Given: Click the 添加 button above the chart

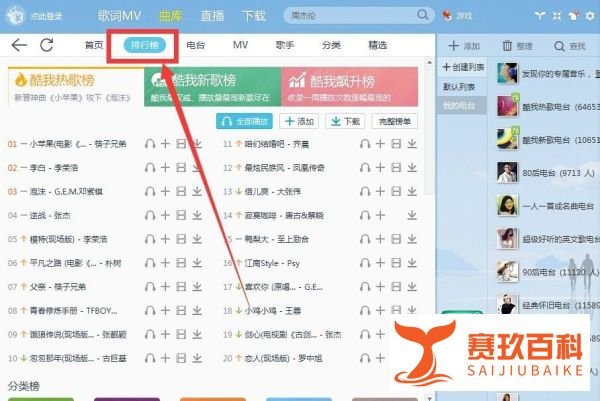Looking at the screenshot, I should coord(300,121).
